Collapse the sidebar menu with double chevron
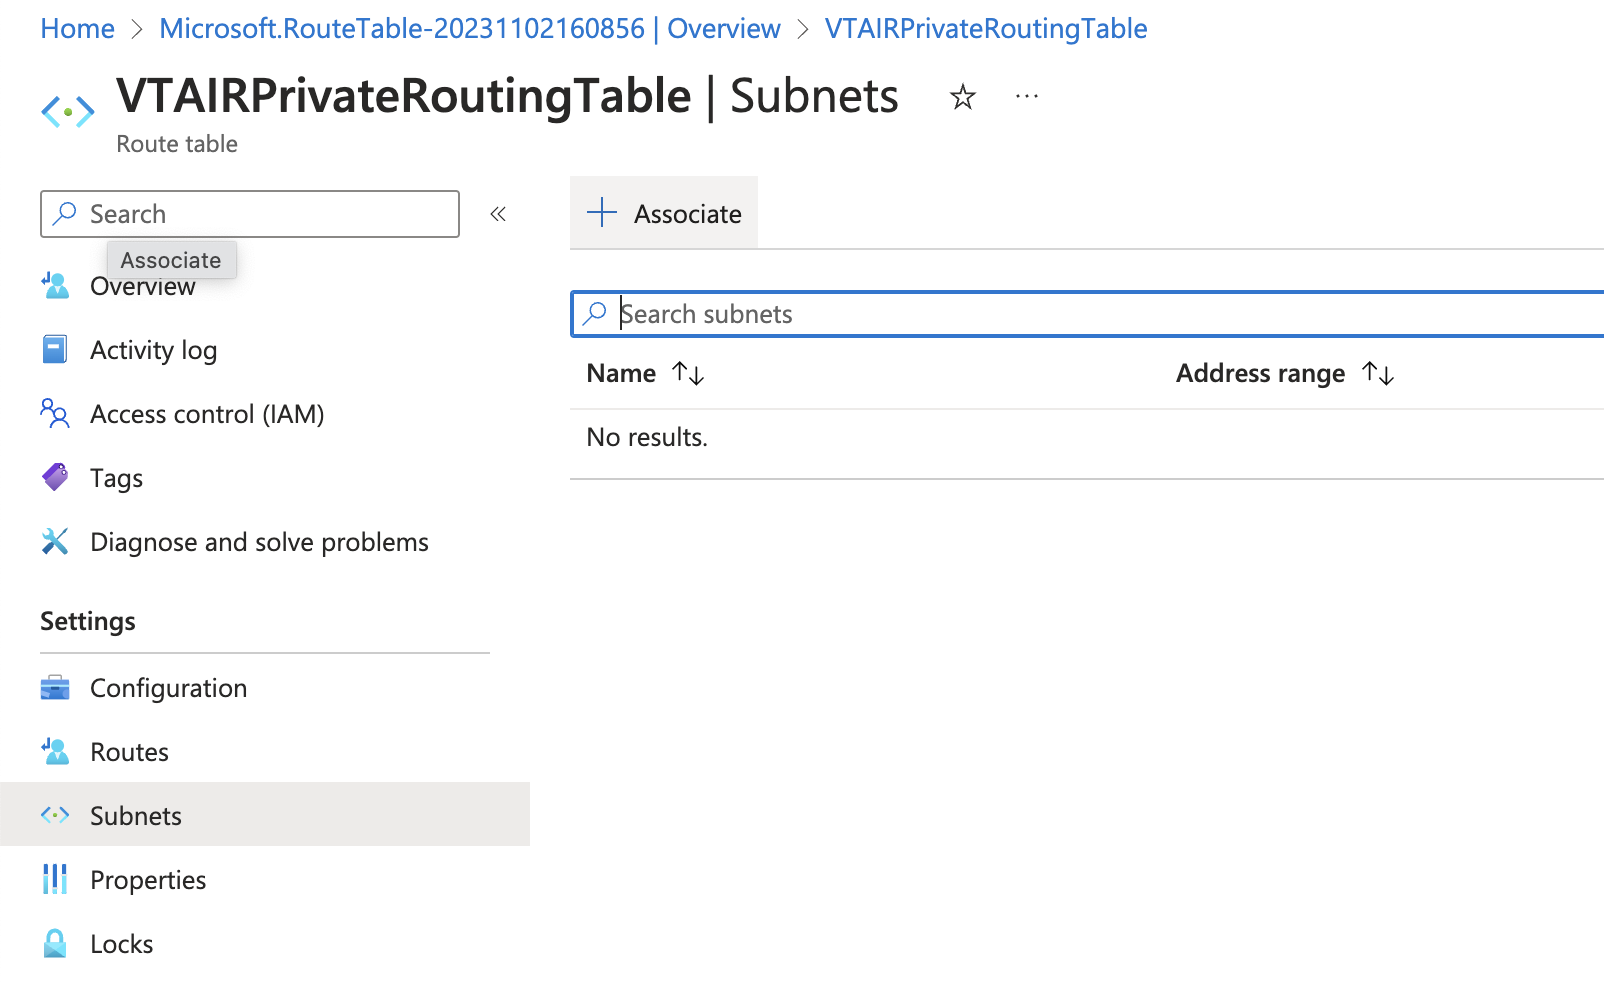The image size is (1604, 982). (x=498, y=214)
